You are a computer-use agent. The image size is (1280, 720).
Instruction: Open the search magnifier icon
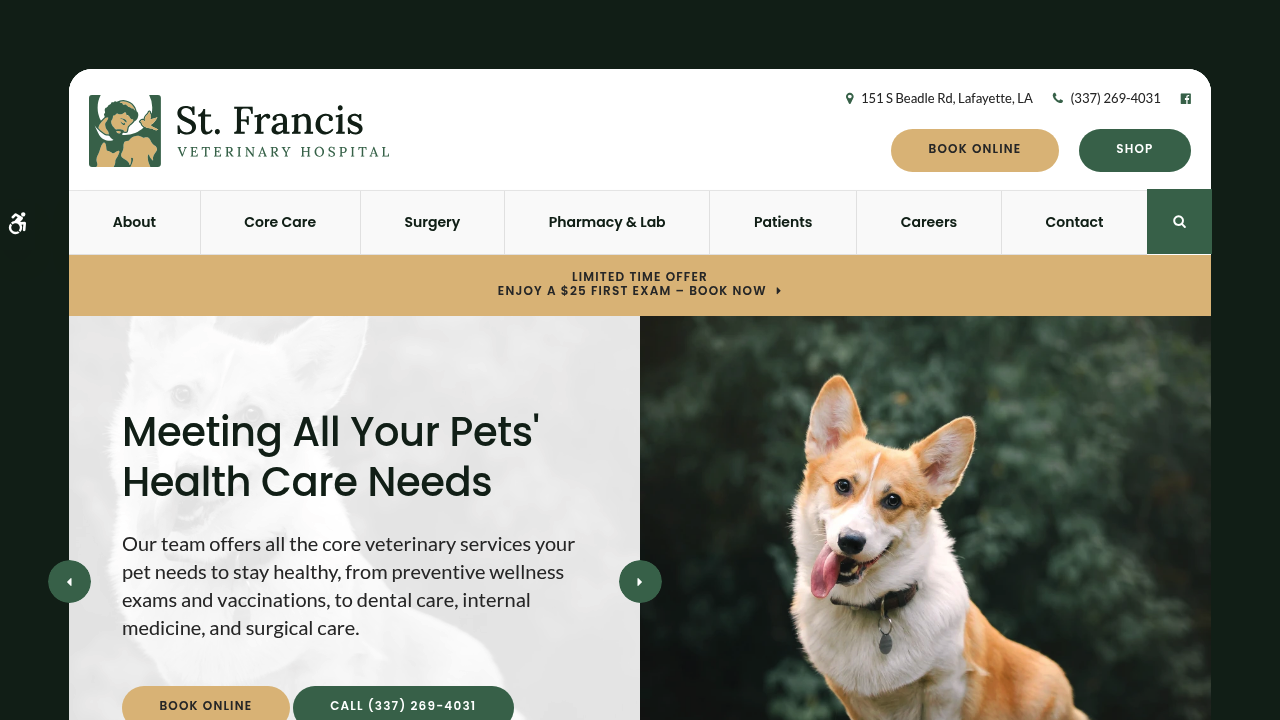pos(1179,222)
